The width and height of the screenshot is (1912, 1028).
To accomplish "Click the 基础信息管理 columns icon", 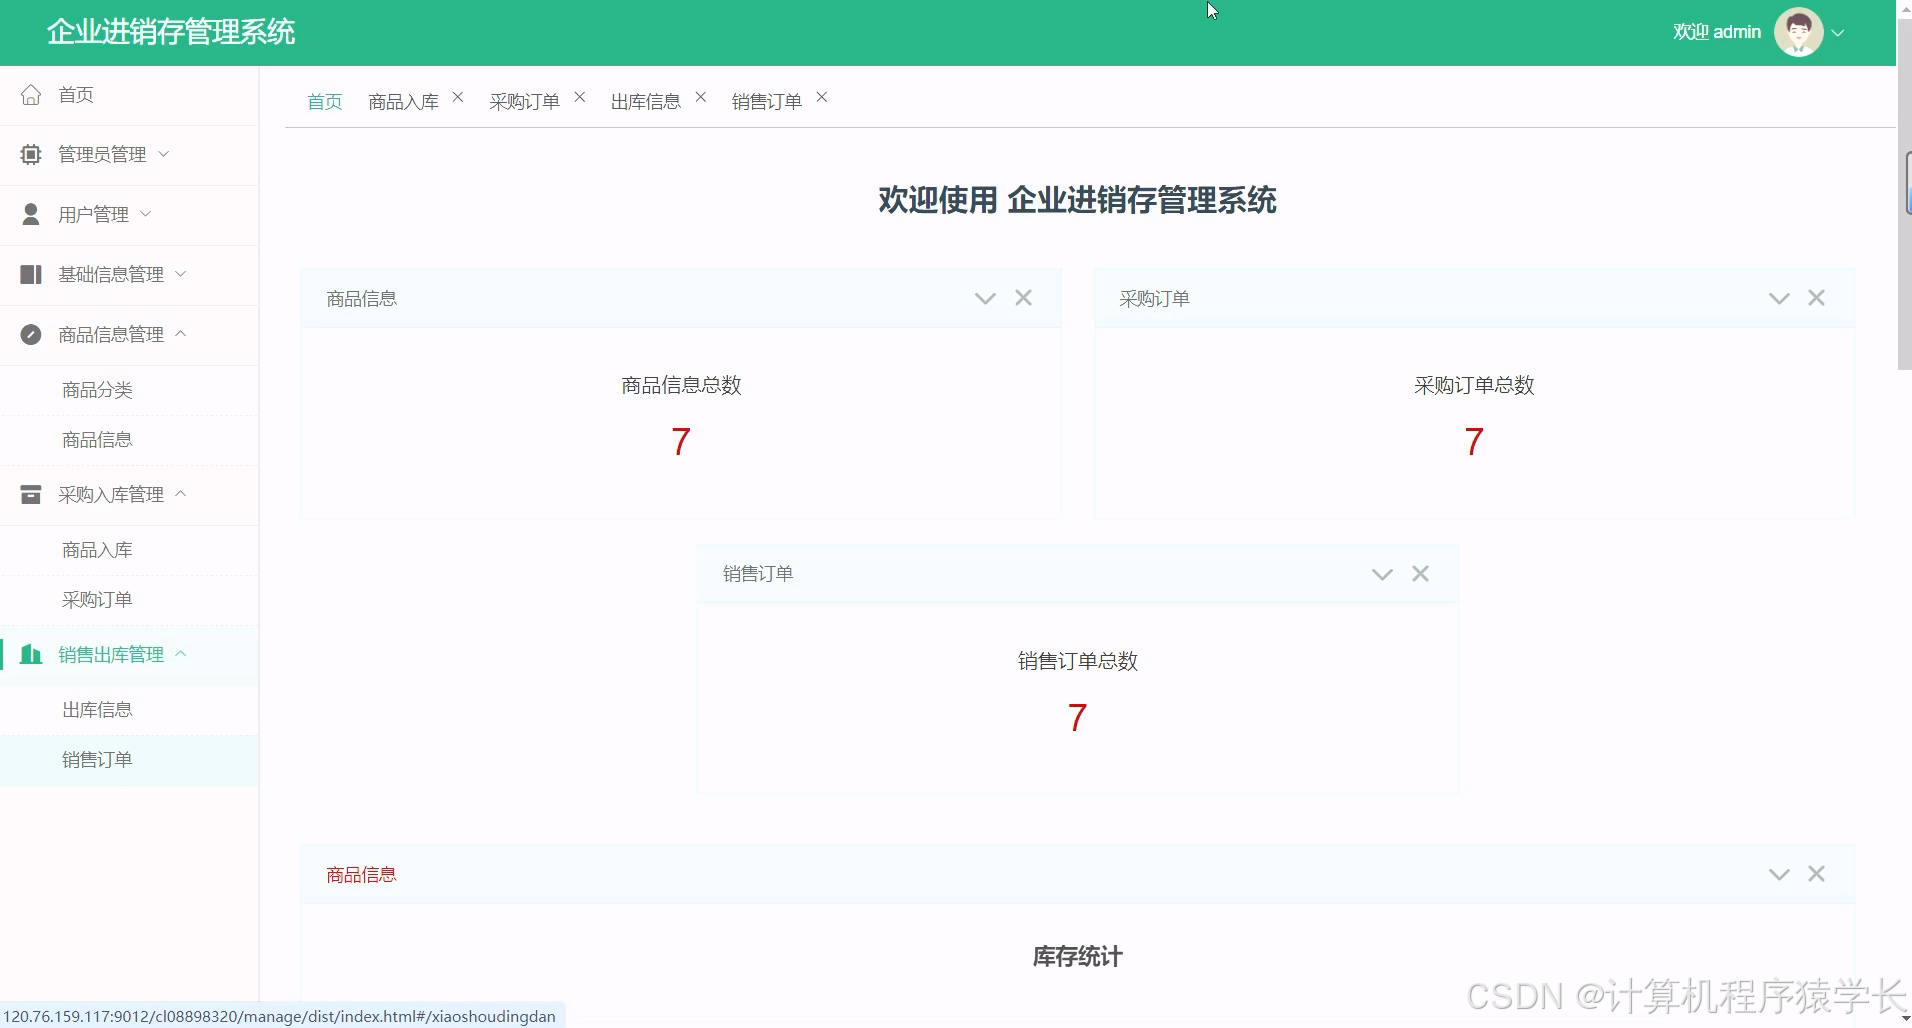I will click(30, 274).
